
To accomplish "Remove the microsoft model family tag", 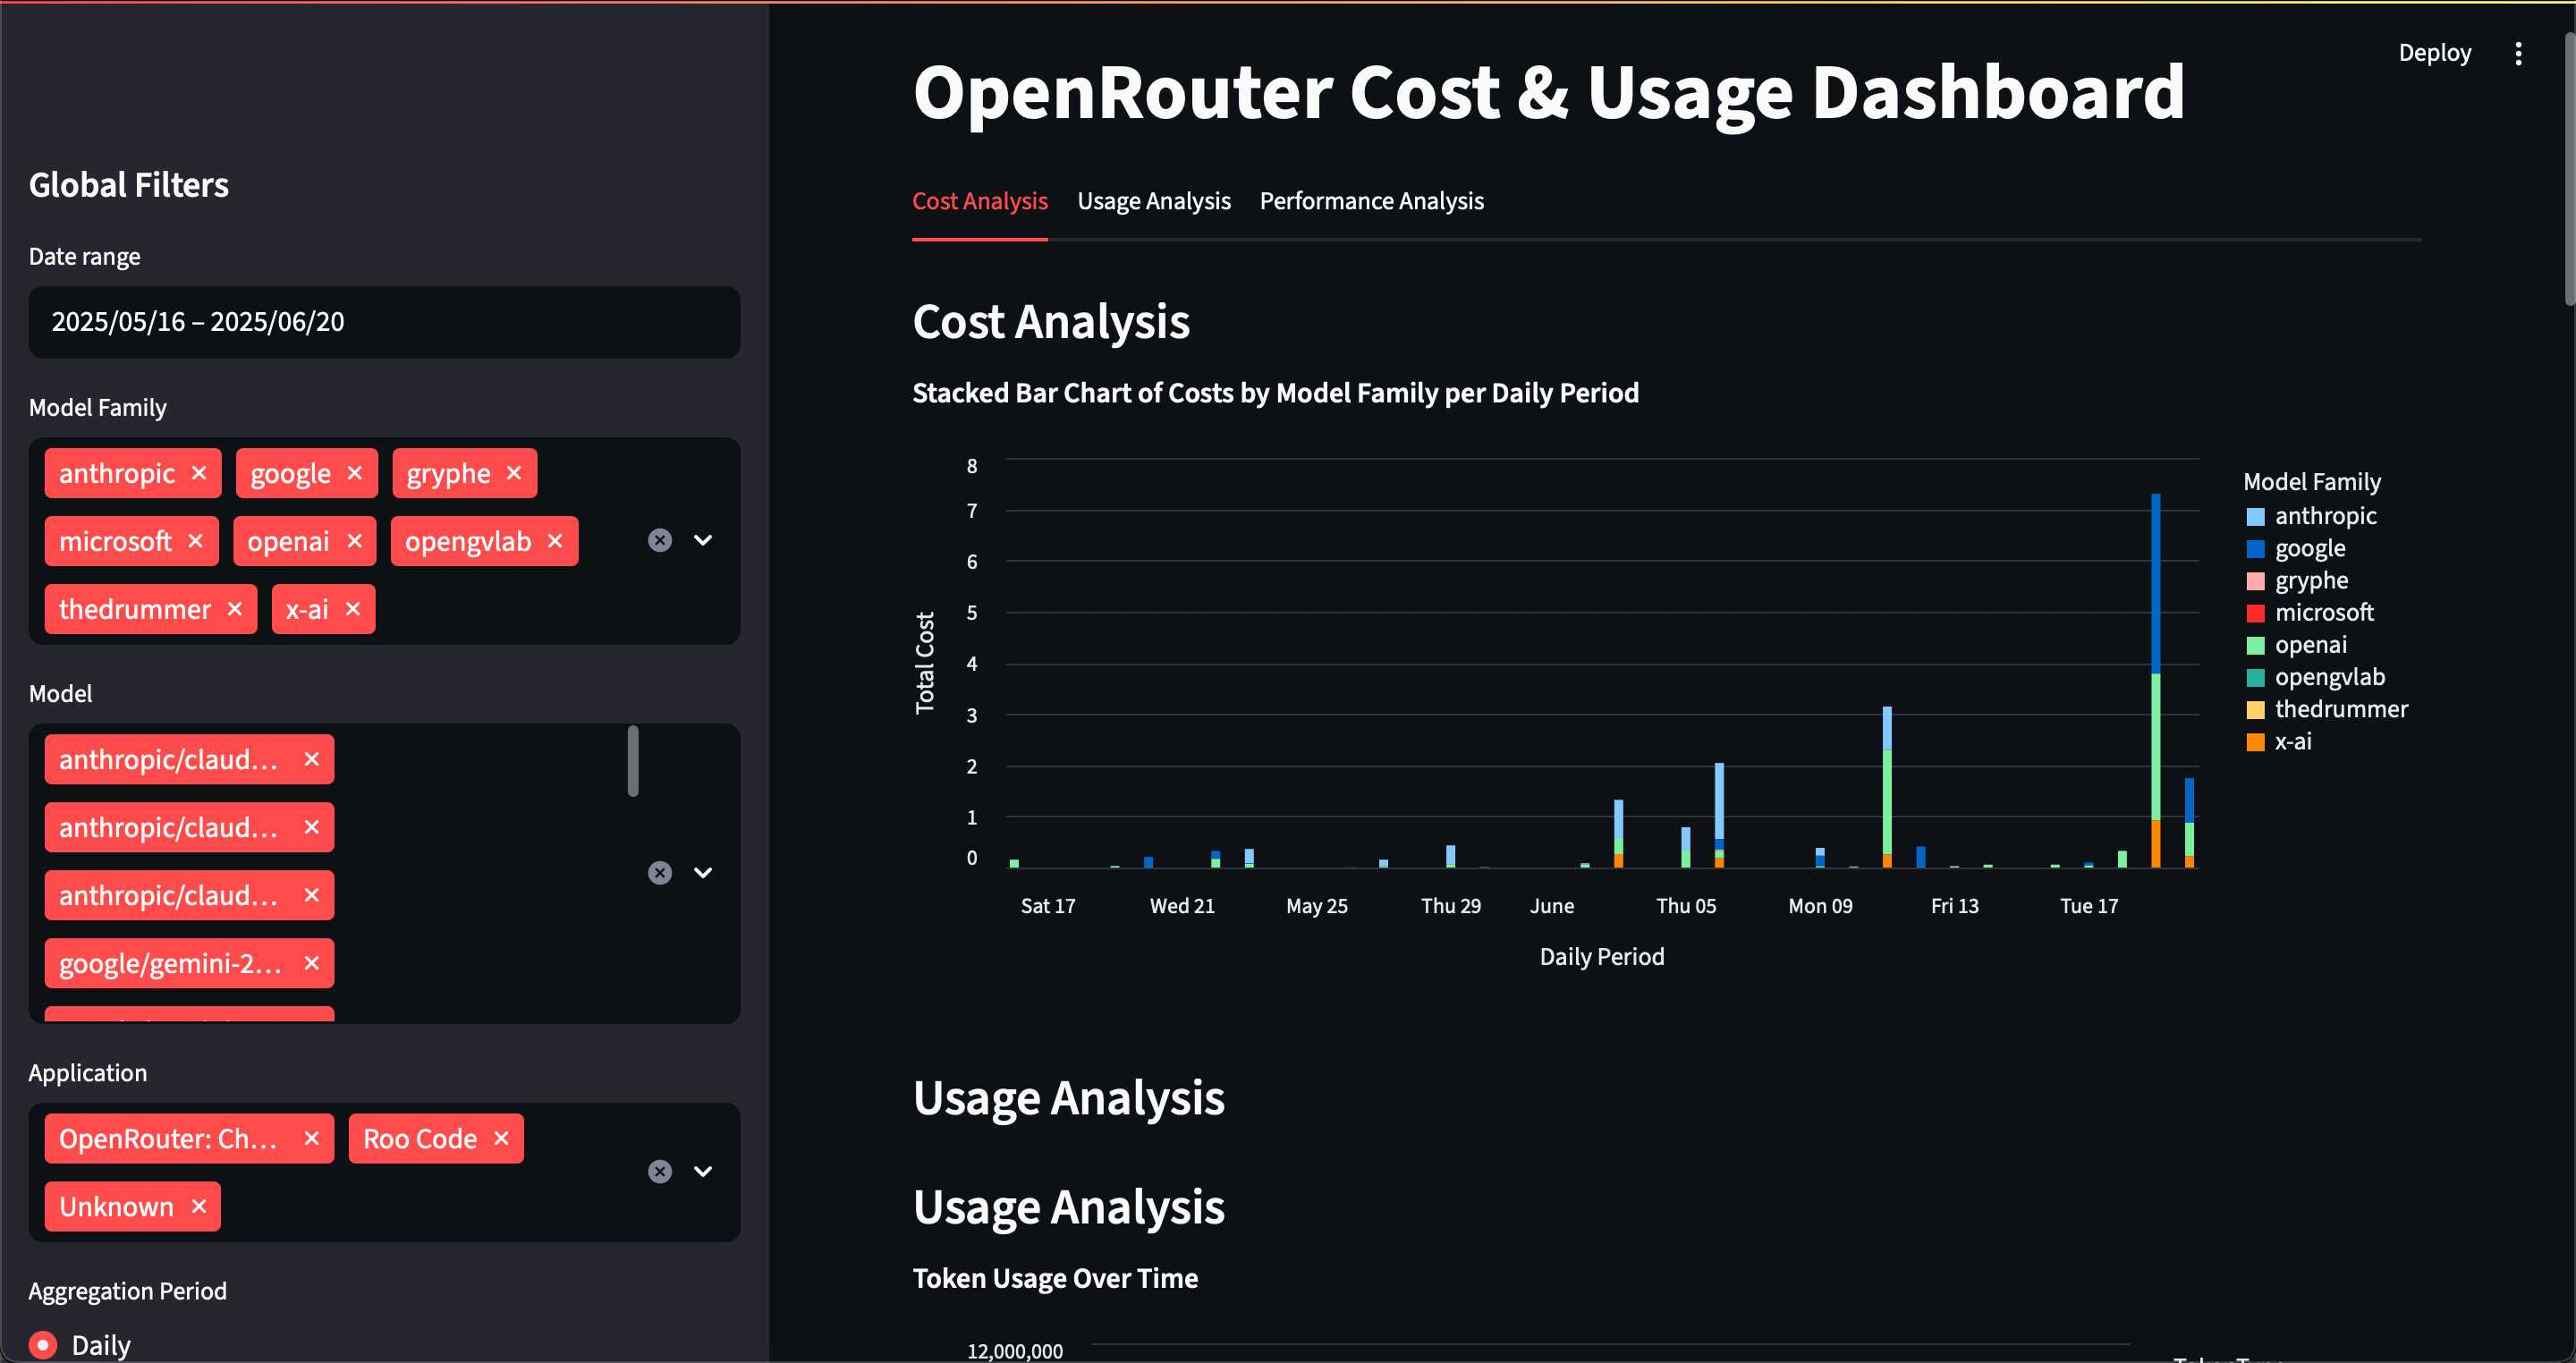I will tap(196, 541).
